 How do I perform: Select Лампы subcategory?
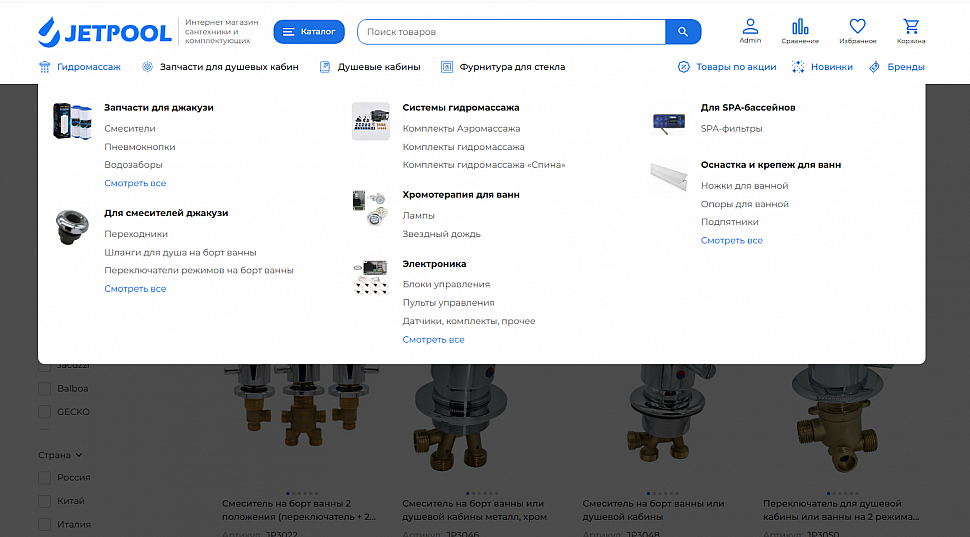click(x=419, y=216)
